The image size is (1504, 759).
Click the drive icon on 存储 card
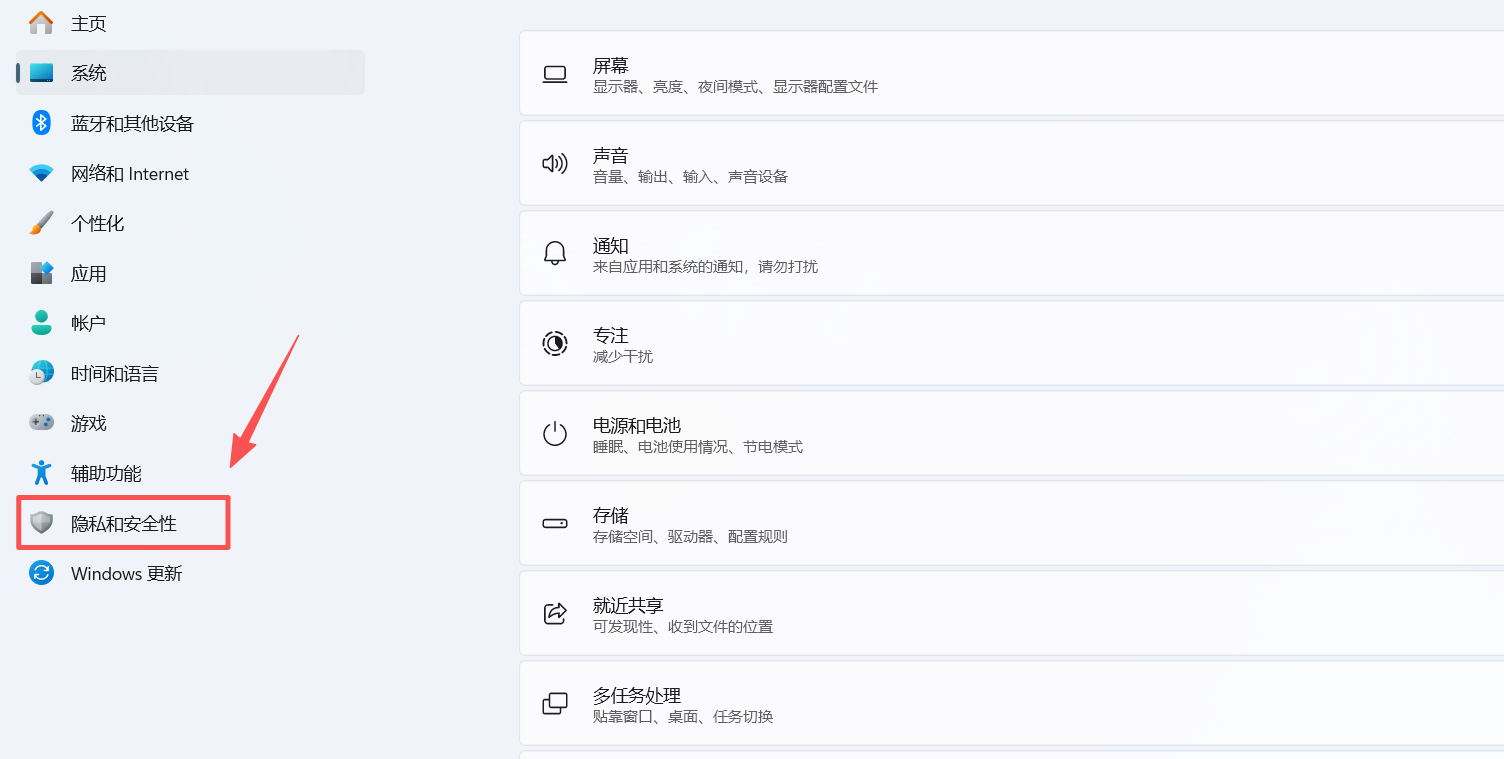point(555,524)
